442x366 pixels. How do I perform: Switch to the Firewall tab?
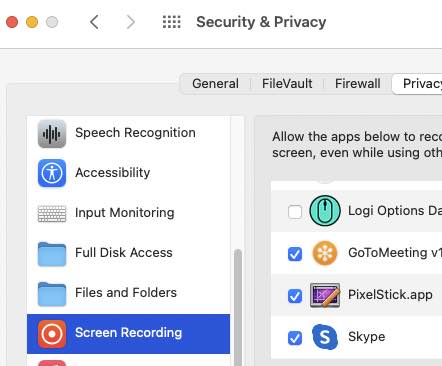(358, 84)
